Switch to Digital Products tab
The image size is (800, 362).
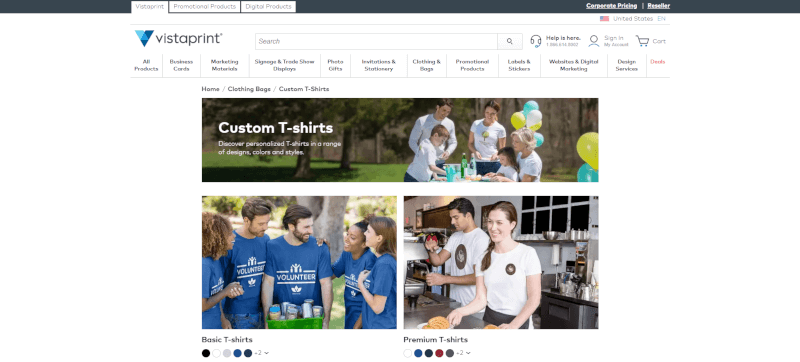point(268,7)
